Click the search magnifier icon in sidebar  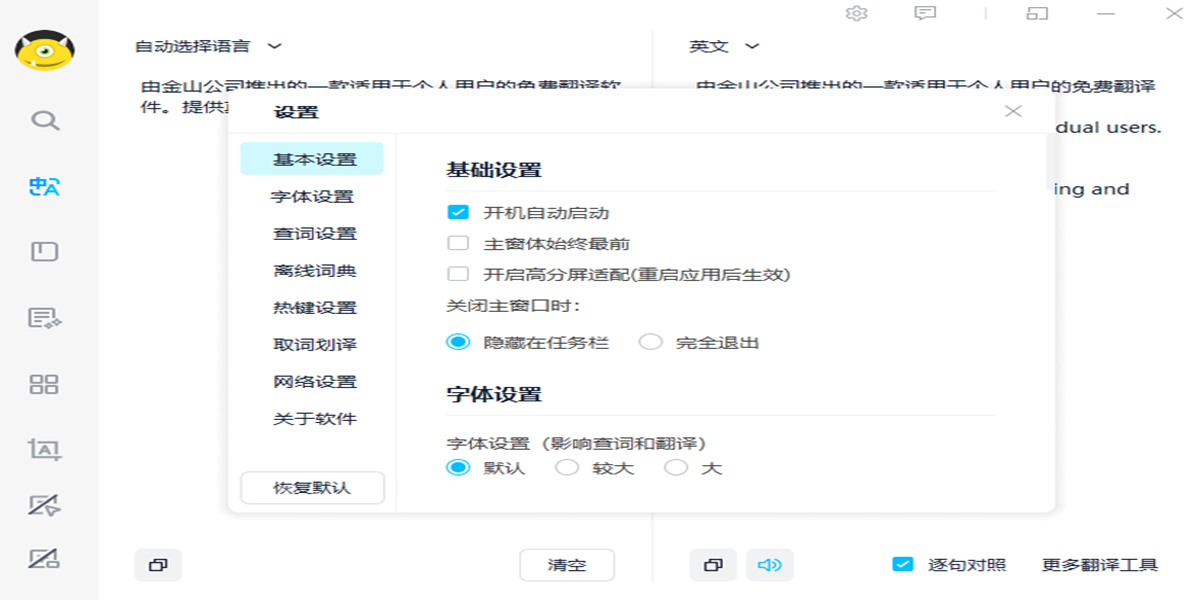click(x=45, y=121)
